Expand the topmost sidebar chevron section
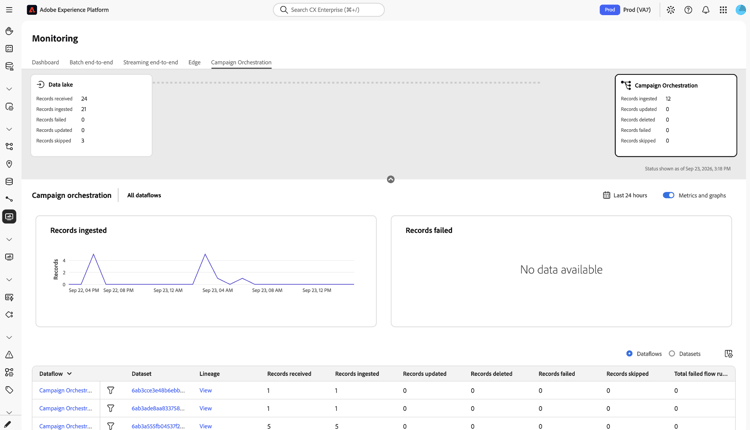Image resolution: width=750 pixels, height=430 pixels. click(x=9, y=89)
